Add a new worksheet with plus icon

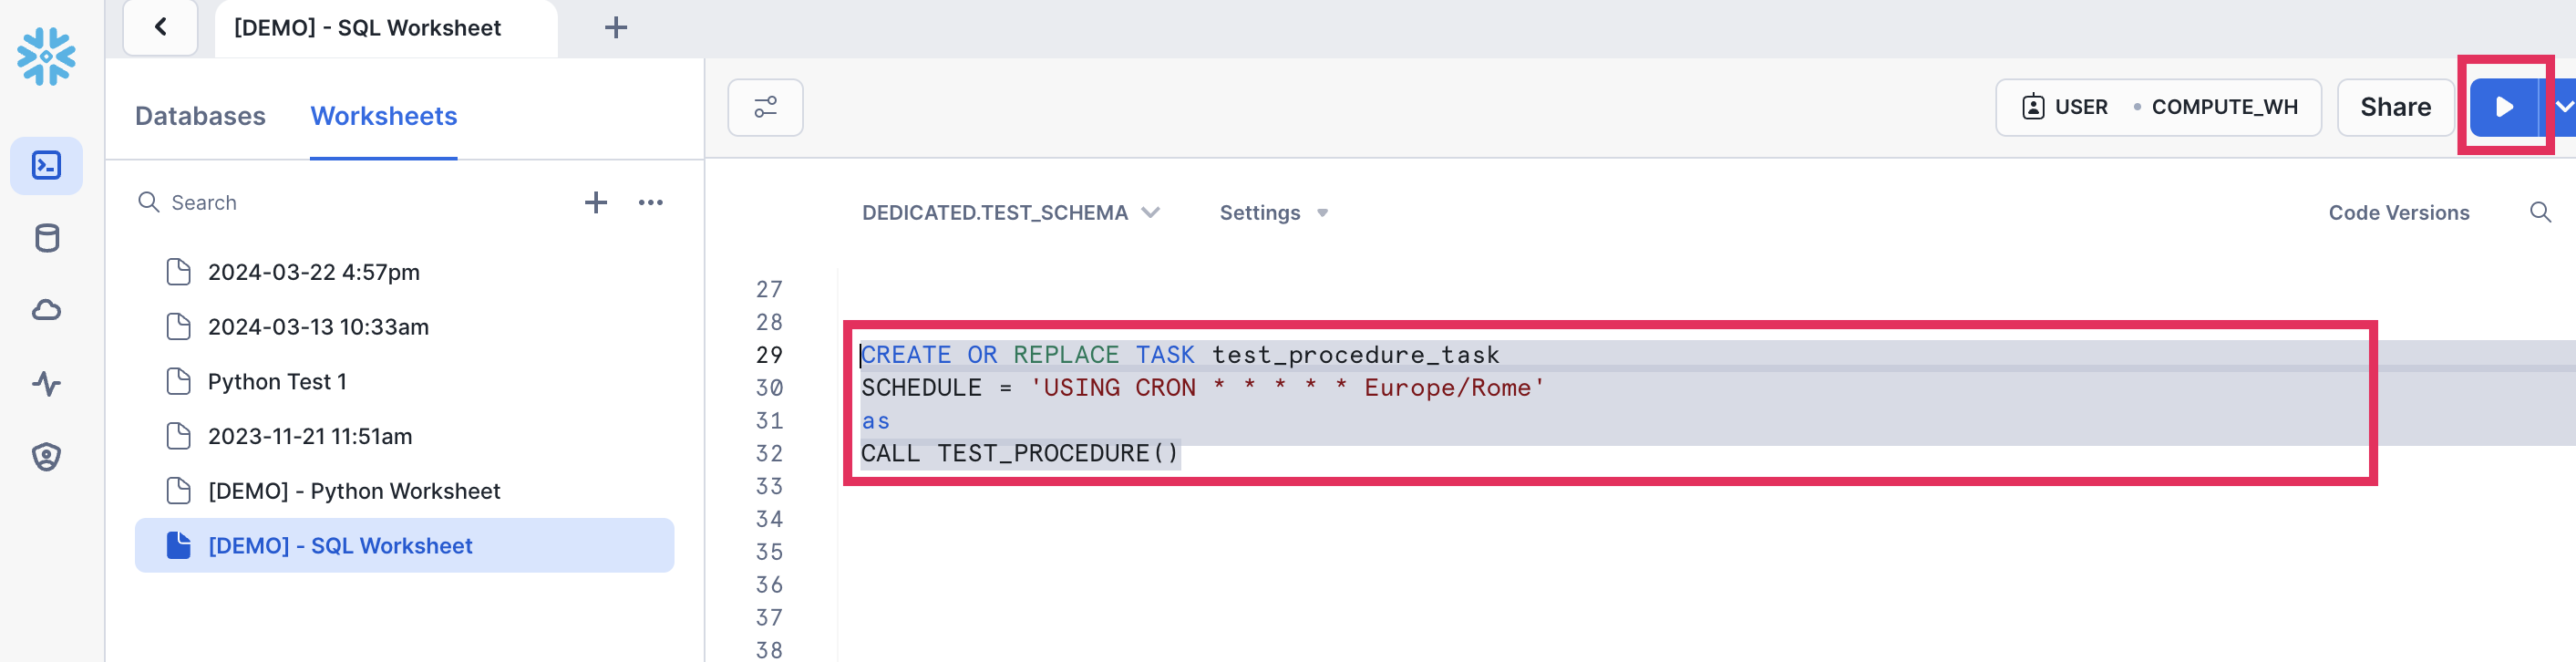click(595, 203)
